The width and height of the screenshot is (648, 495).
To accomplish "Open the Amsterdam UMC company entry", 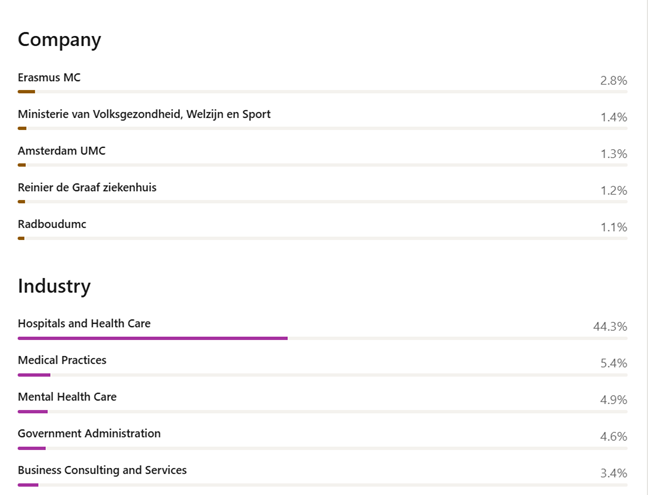I will 61,151.
